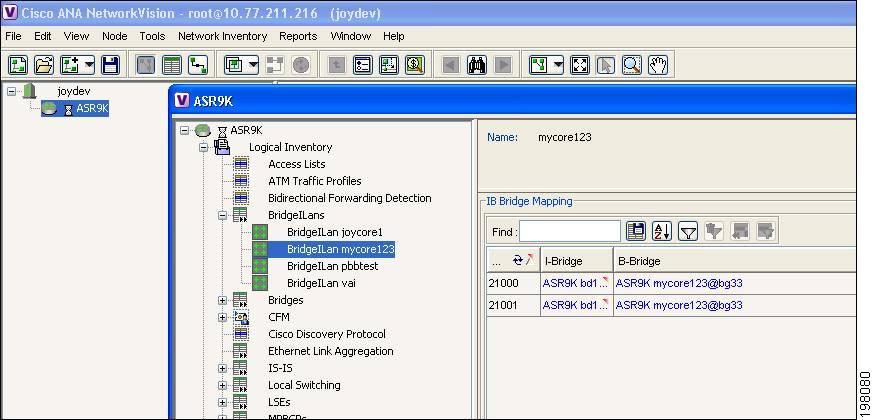Activate the pan hand tool

[658, 65]
